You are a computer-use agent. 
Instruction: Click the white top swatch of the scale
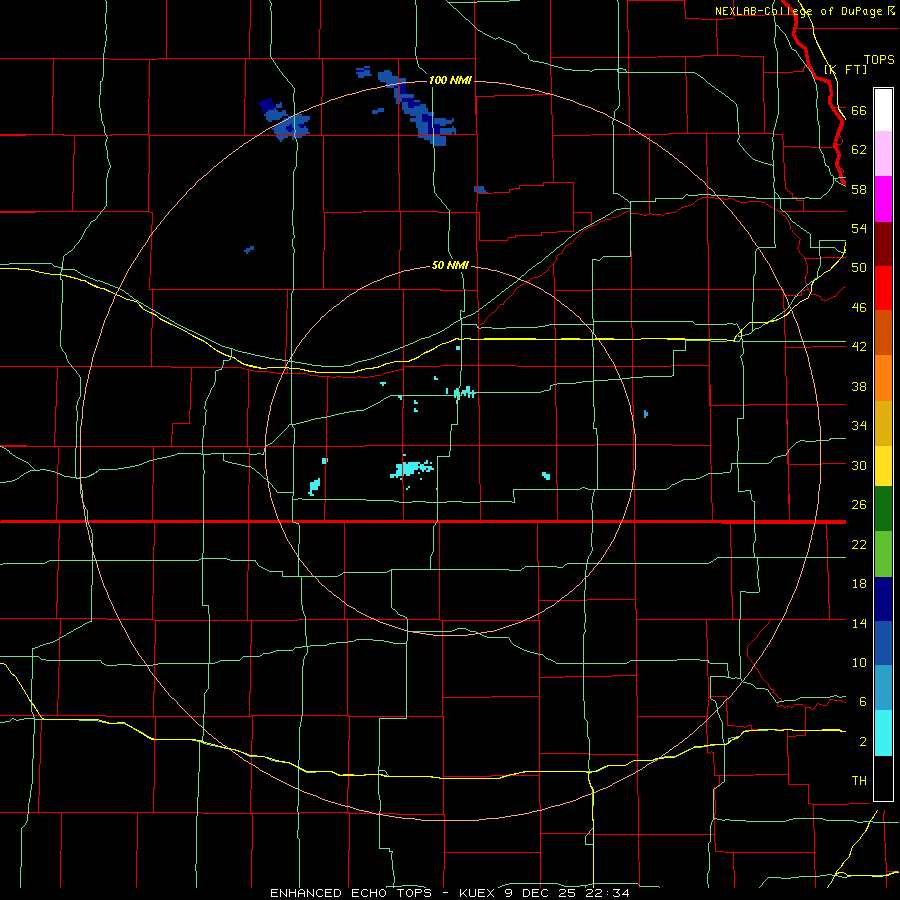(x=883, y=110)
